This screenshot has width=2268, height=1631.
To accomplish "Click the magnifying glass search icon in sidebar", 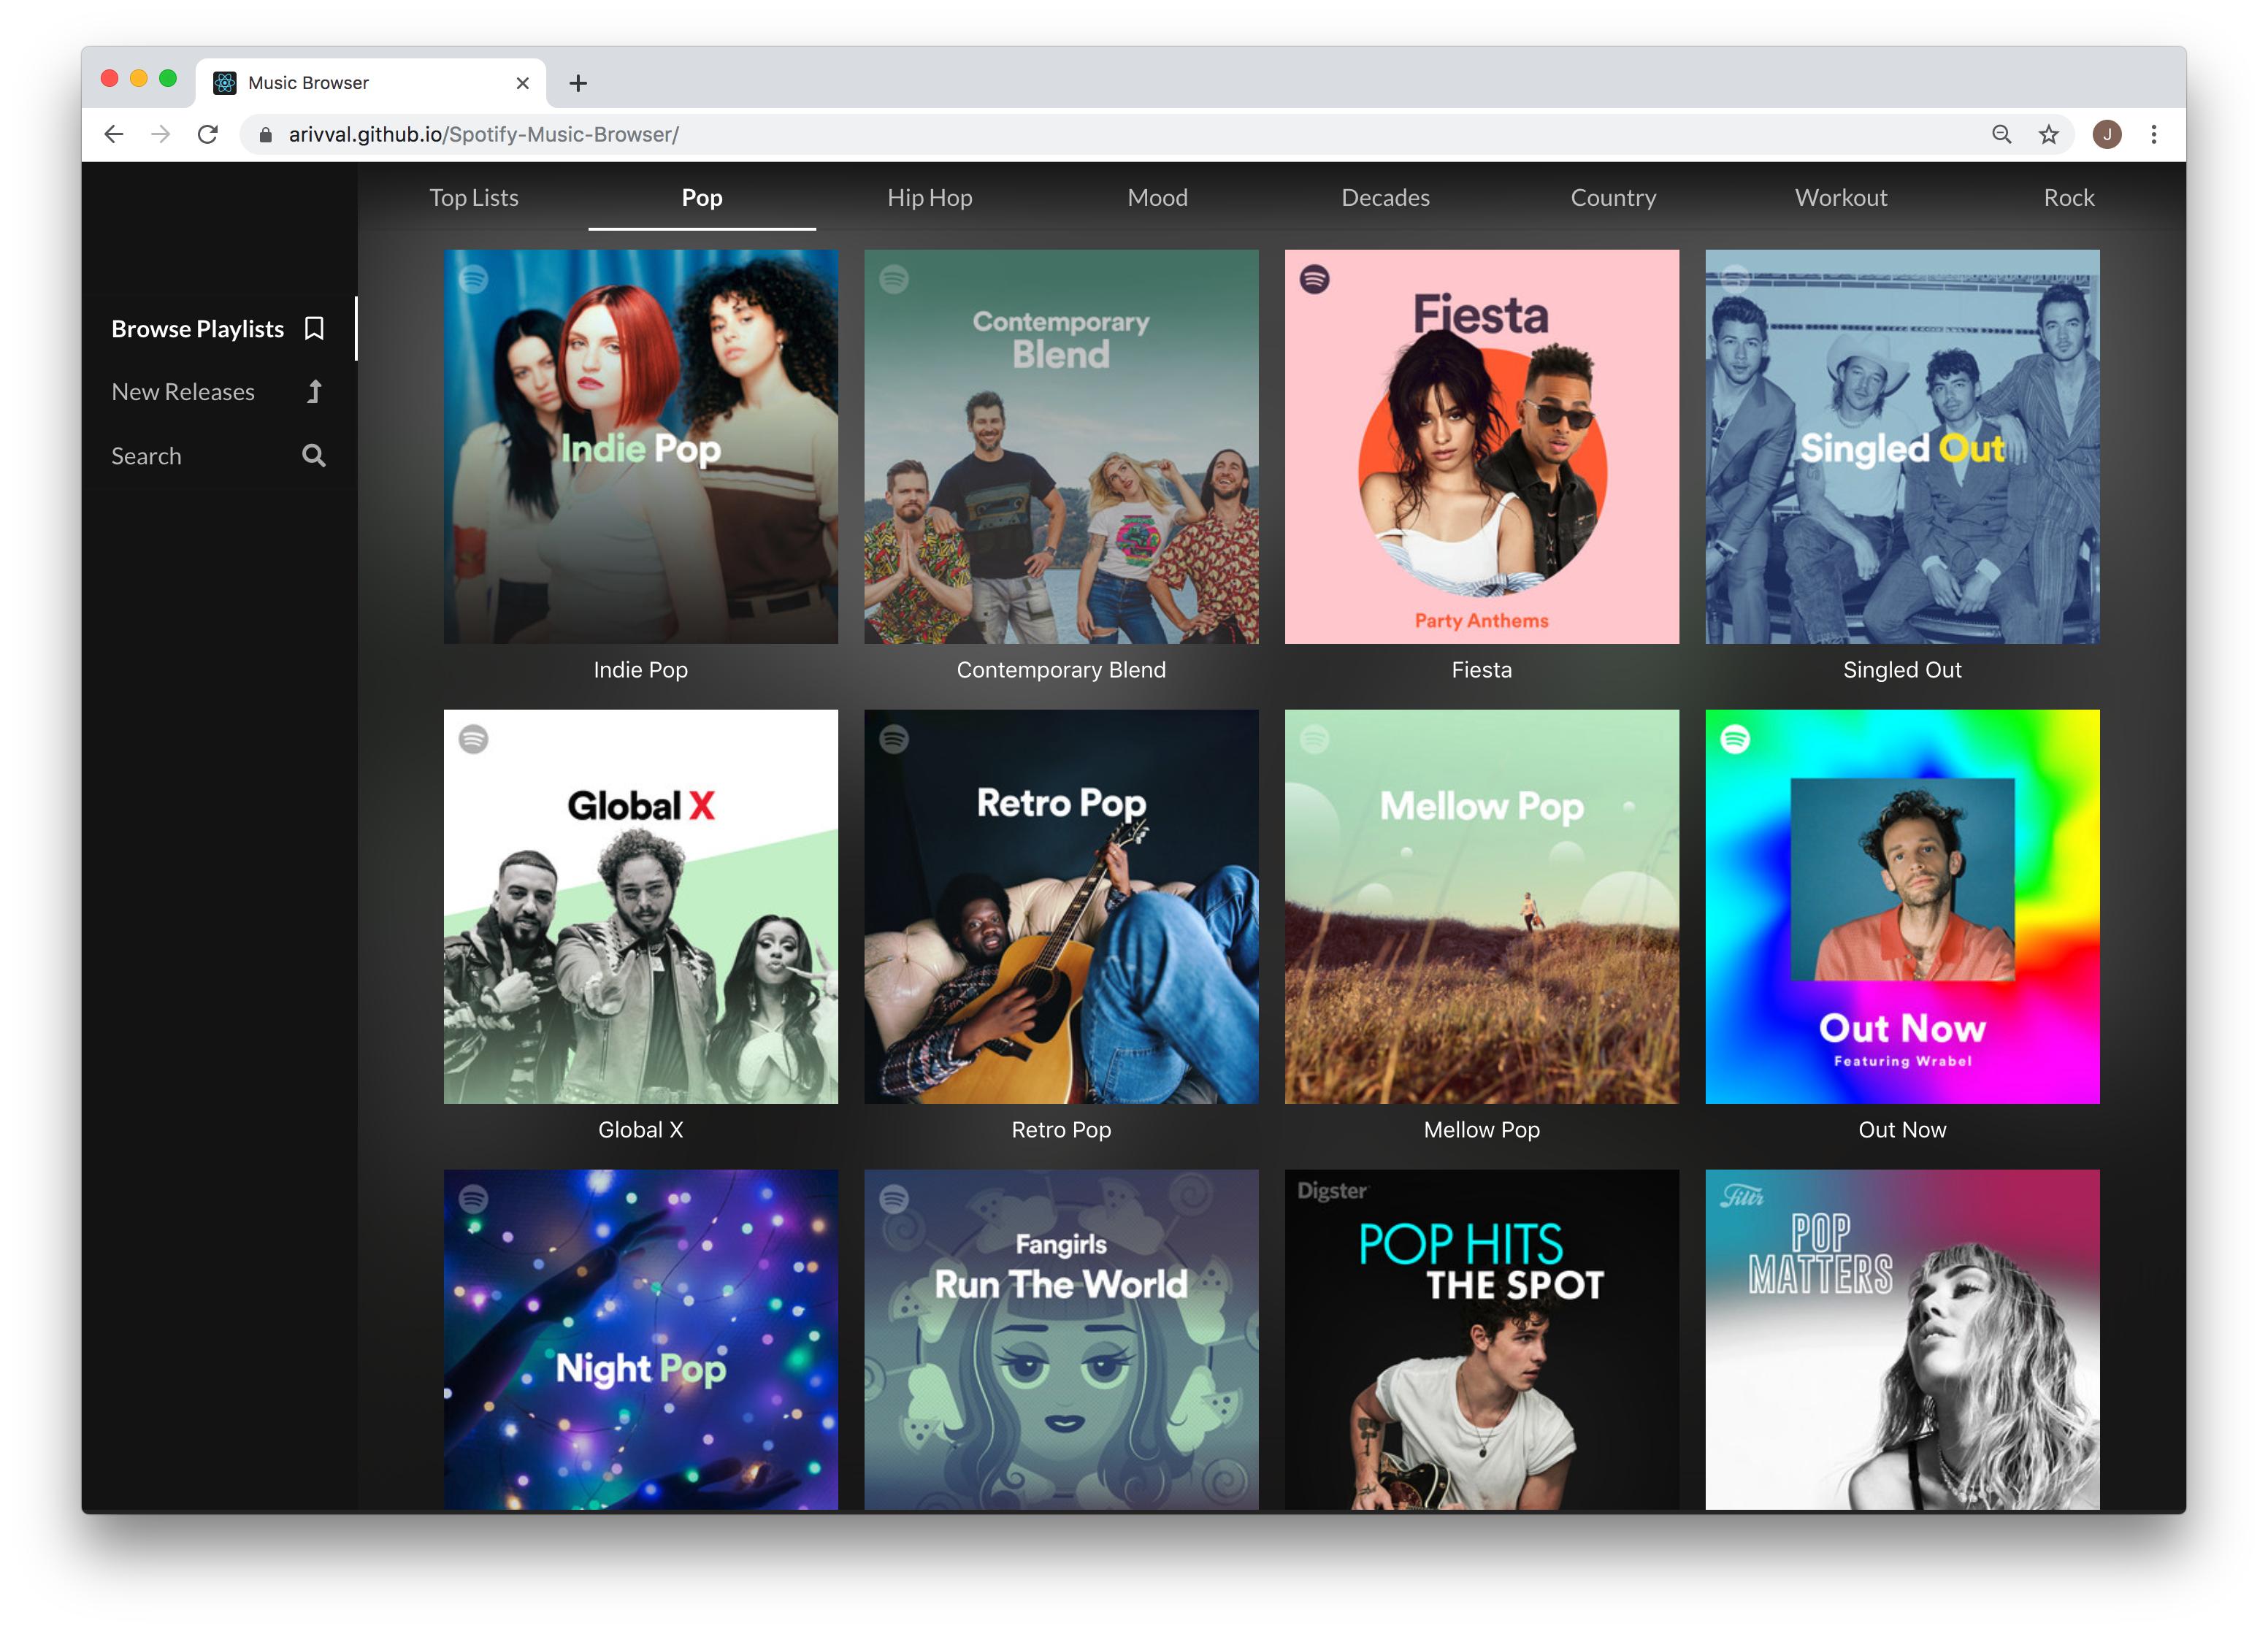I will [314, 456].
